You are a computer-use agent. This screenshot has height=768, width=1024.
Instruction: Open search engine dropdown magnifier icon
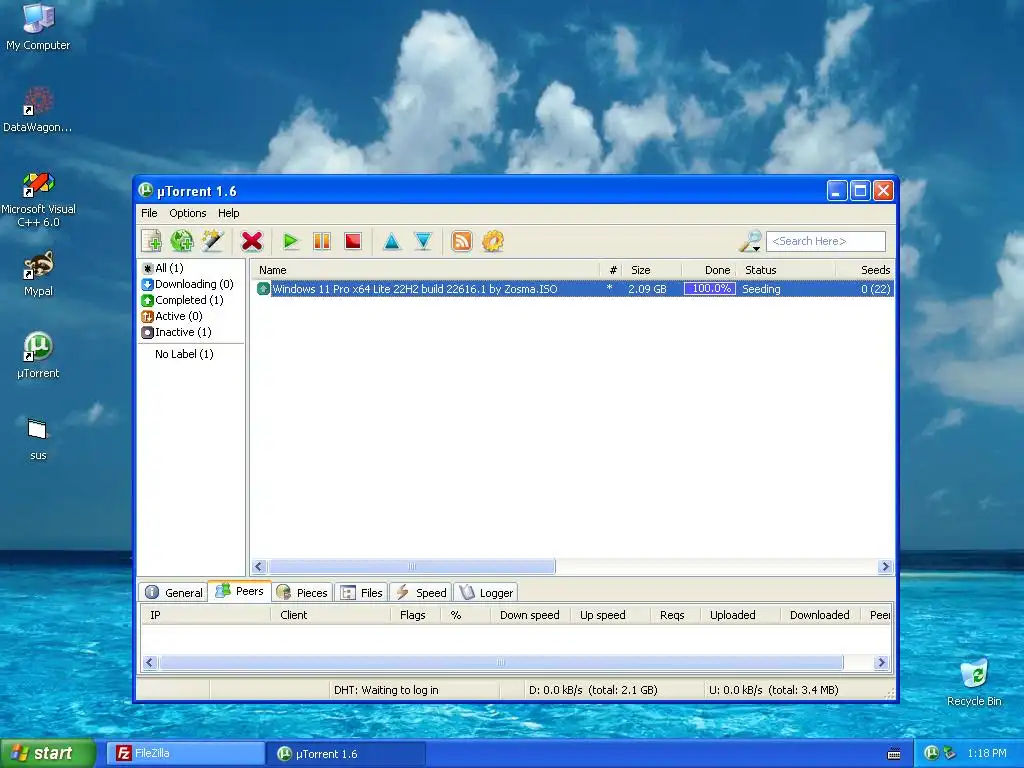click(750, 241)
